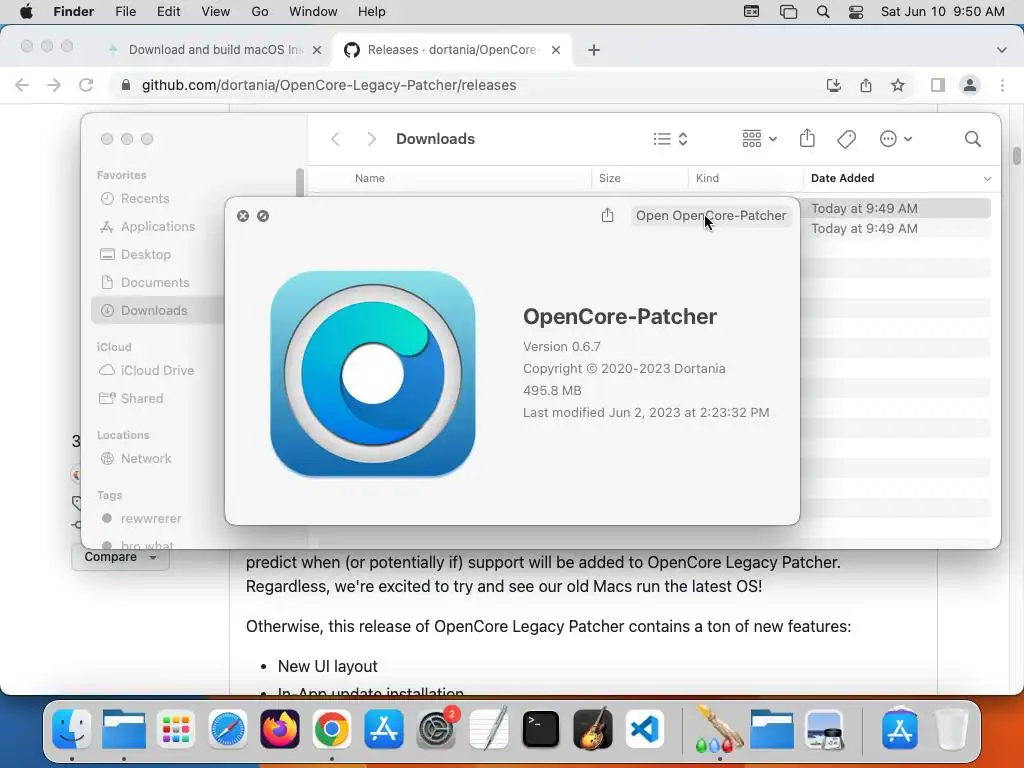Close the Quick Look preview panel
Viewport: 1024px width, 768px height.
pyautogui.click(x=243, y=216)
